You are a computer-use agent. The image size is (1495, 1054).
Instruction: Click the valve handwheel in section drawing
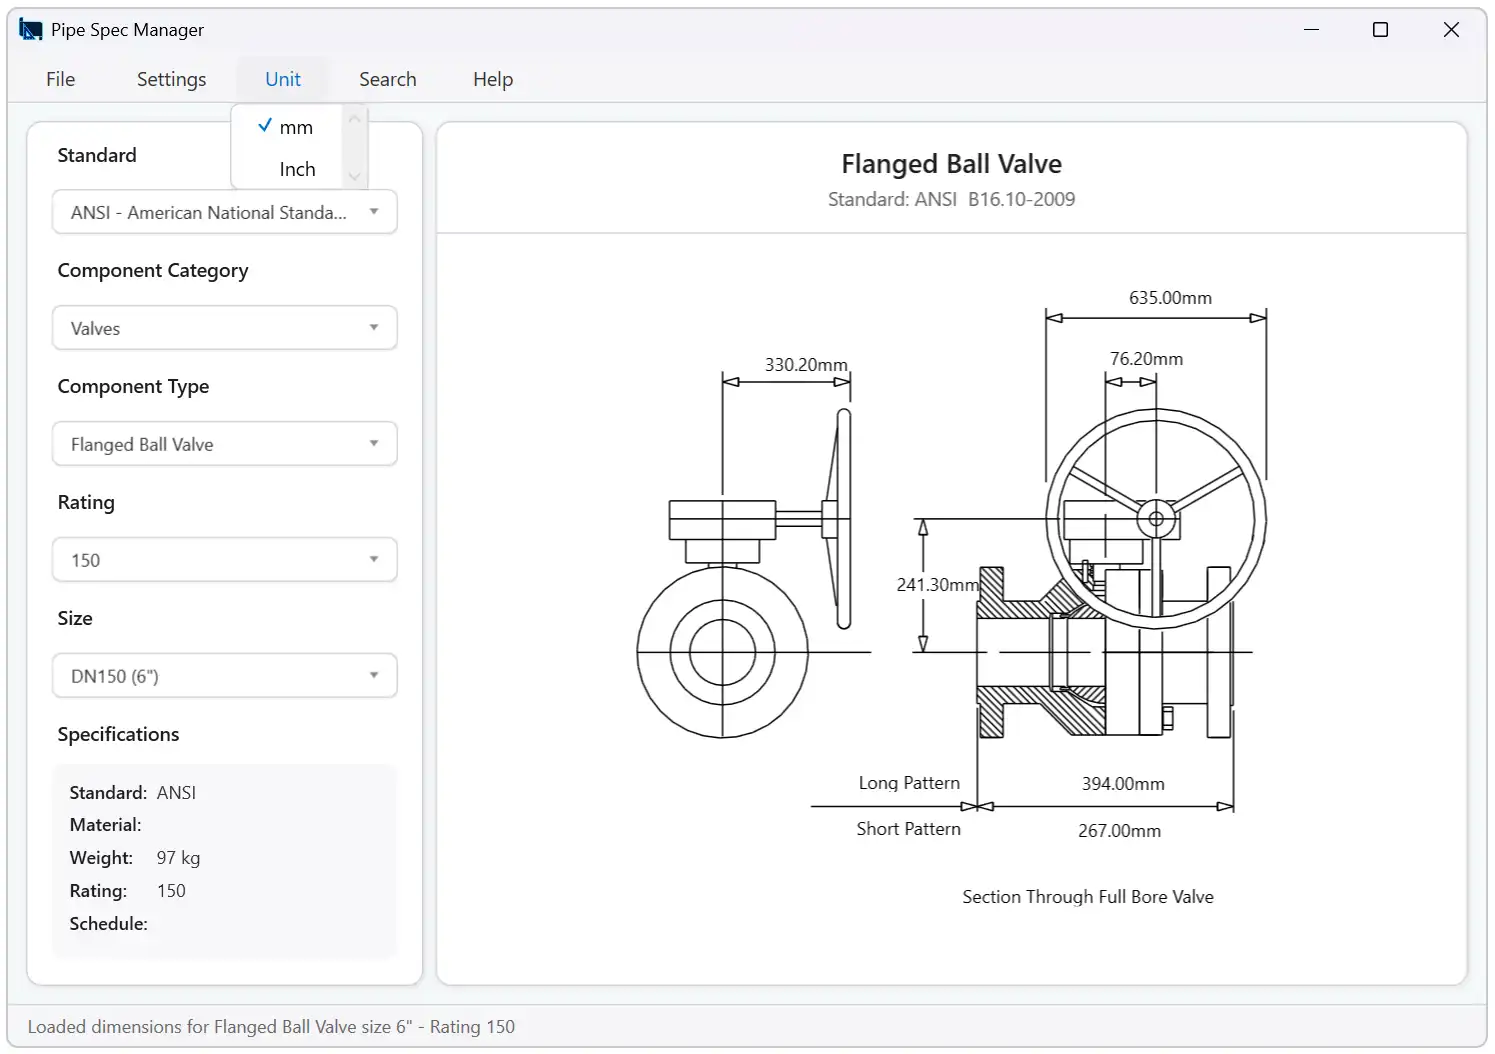[1156, 519]
